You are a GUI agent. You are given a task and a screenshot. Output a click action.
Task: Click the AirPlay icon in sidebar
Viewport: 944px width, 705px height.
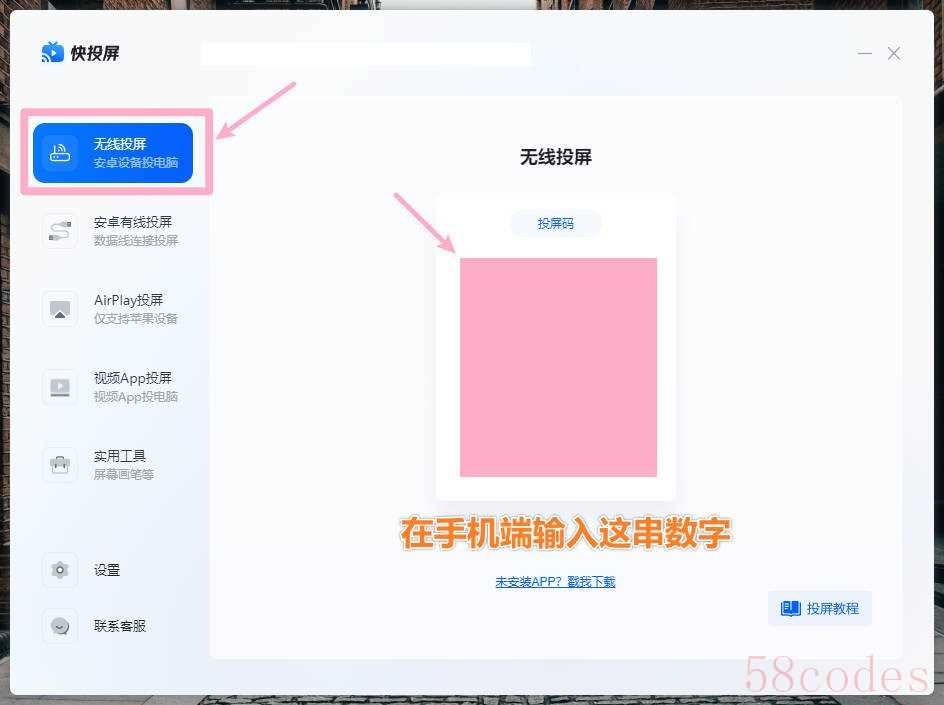tap(60, 309)
